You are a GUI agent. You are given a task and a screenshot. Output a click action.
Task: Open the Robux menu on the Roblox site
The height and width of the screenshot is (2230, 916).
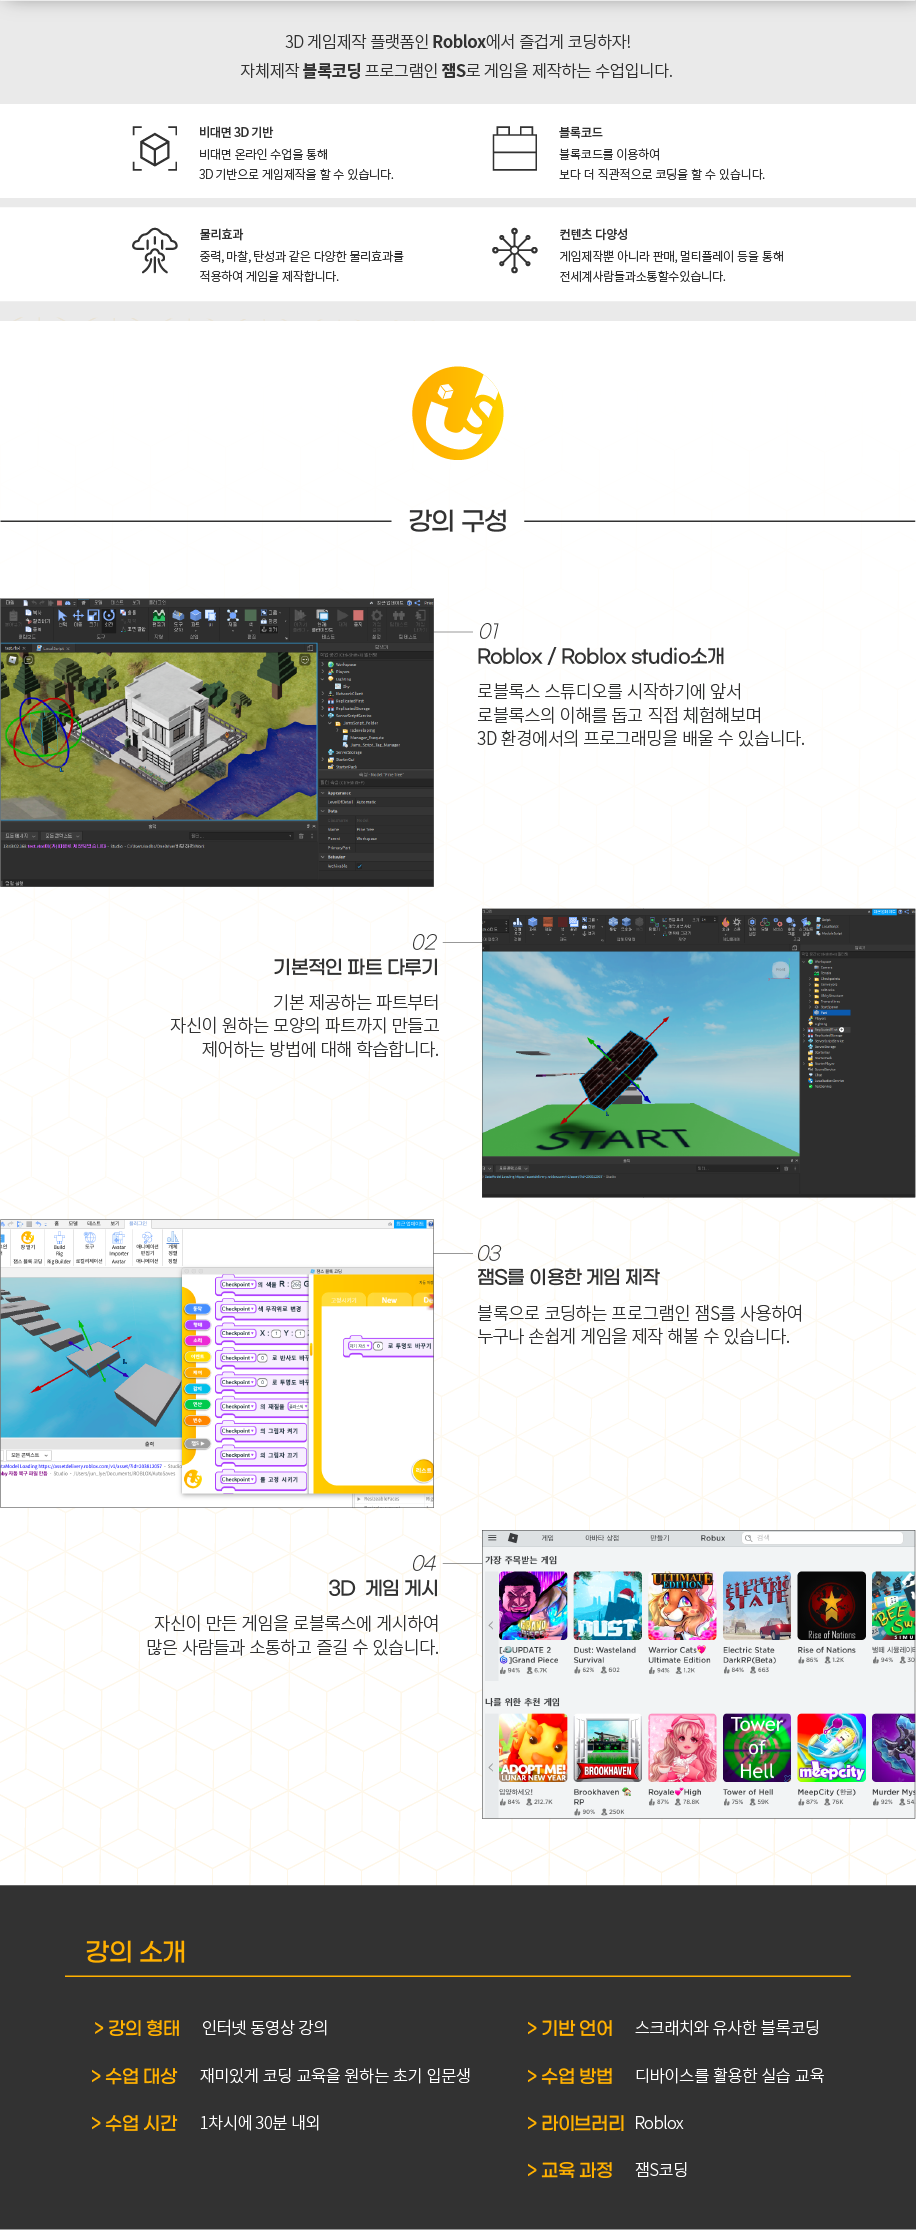[713, 1538]
